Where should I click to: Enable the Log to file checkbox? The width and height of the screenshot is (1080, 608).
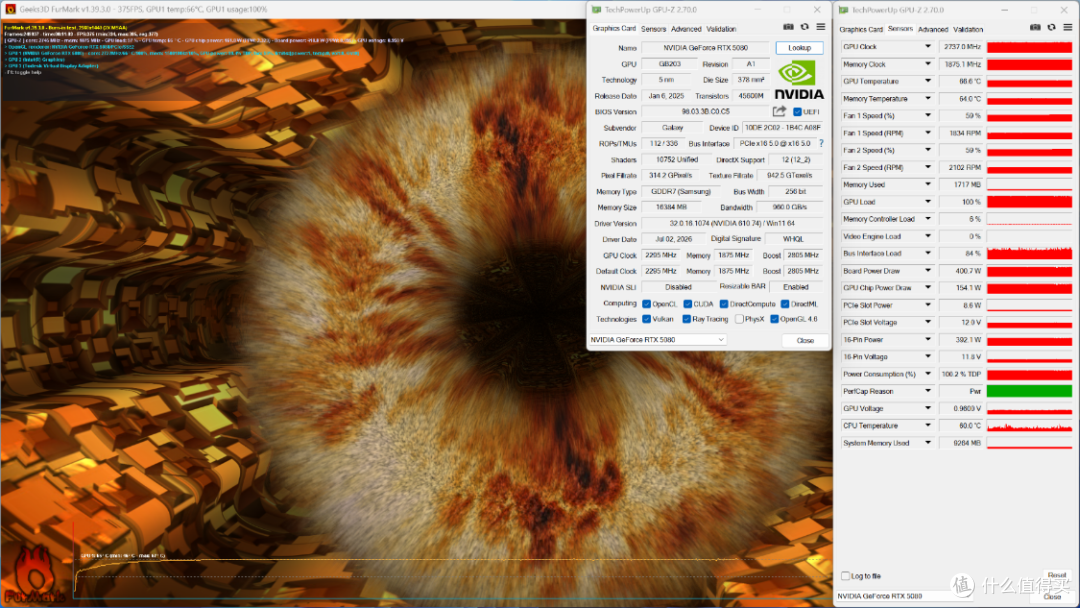(845, 576)
